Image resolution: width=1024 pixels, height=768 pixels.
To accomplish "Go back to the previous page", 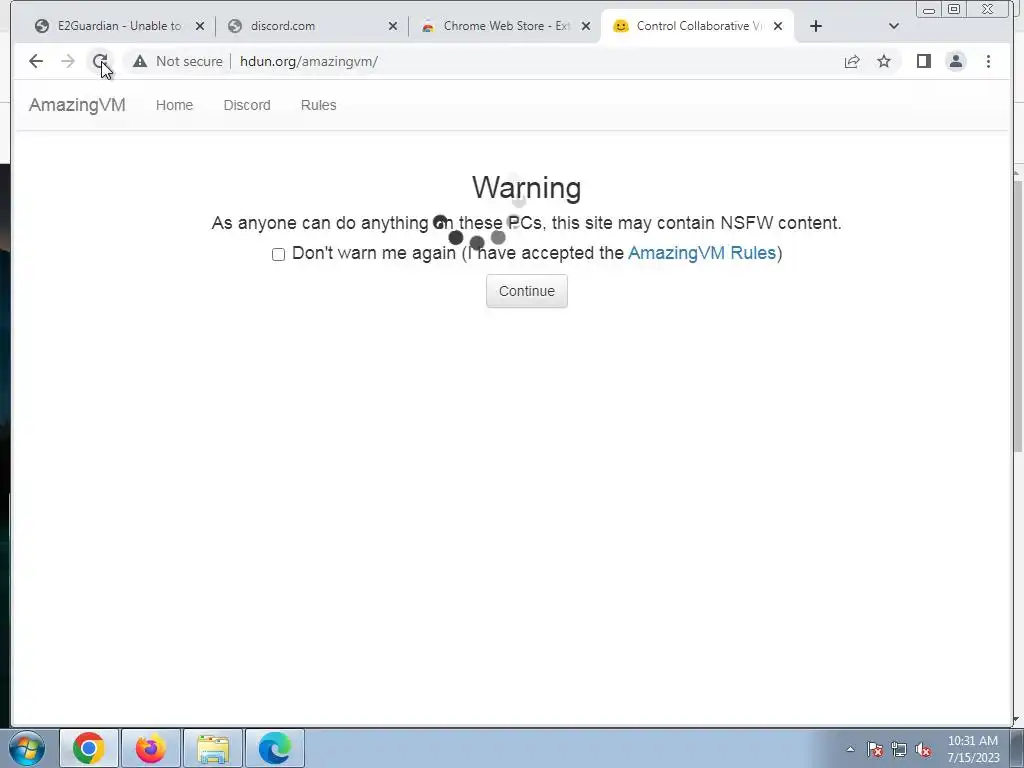I will tap(36, 61).
